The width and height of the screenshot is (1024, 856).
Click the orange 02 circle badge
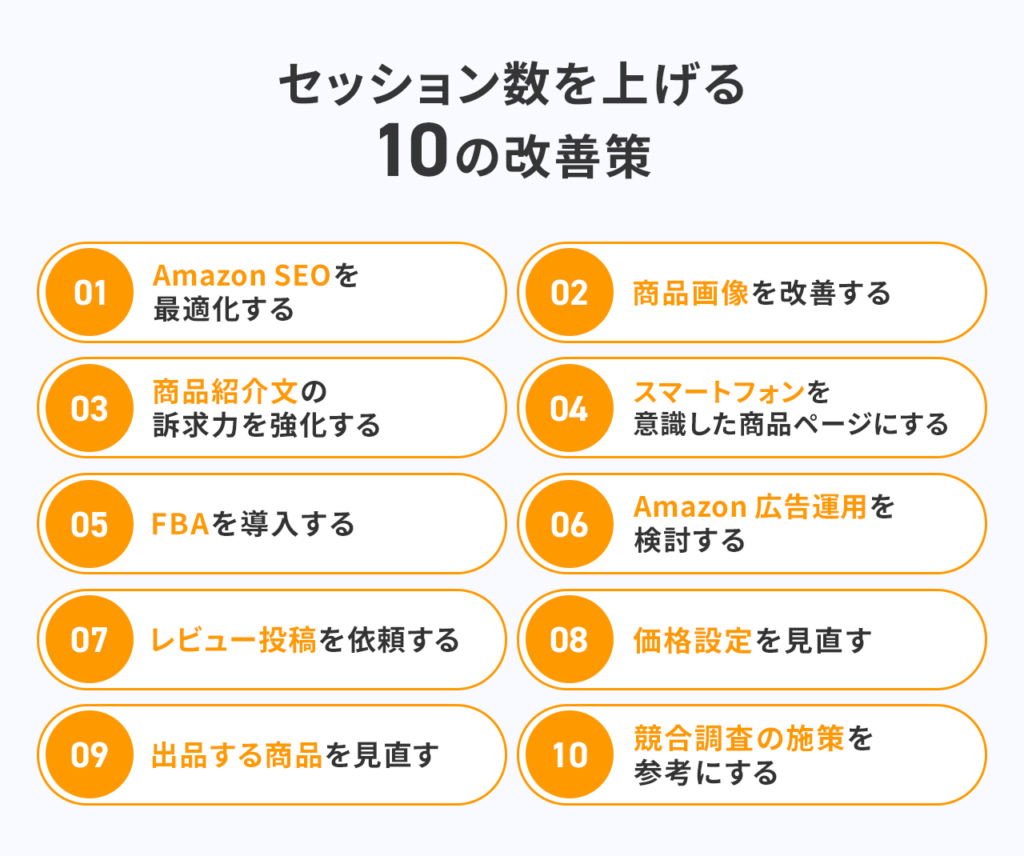[569, 293]
